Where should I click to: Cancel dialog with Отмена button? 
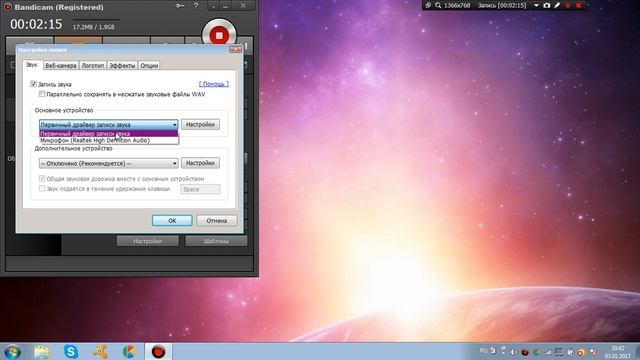coord(216,220)
